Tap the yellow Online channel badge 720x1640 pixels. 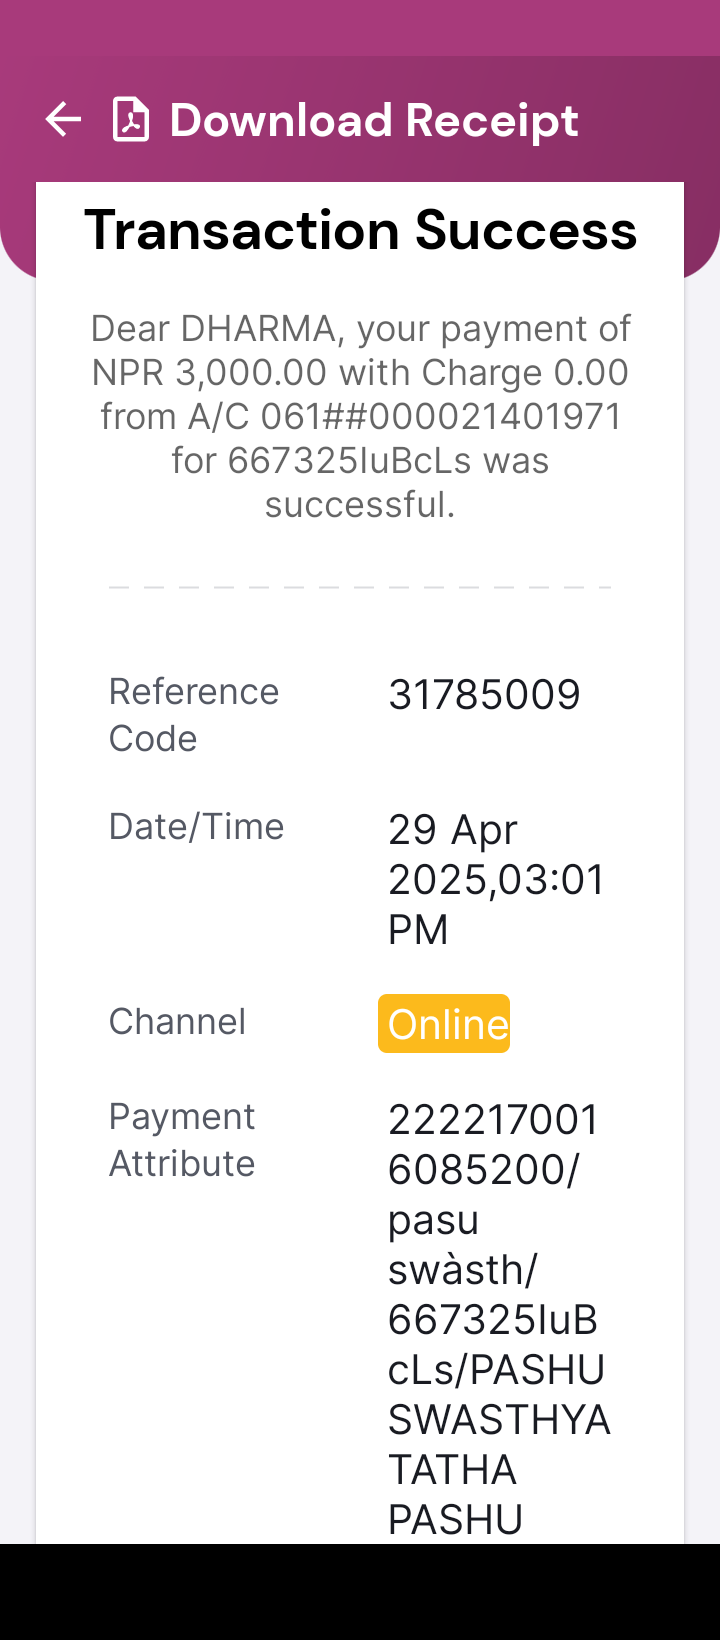tap(444, 1023)
